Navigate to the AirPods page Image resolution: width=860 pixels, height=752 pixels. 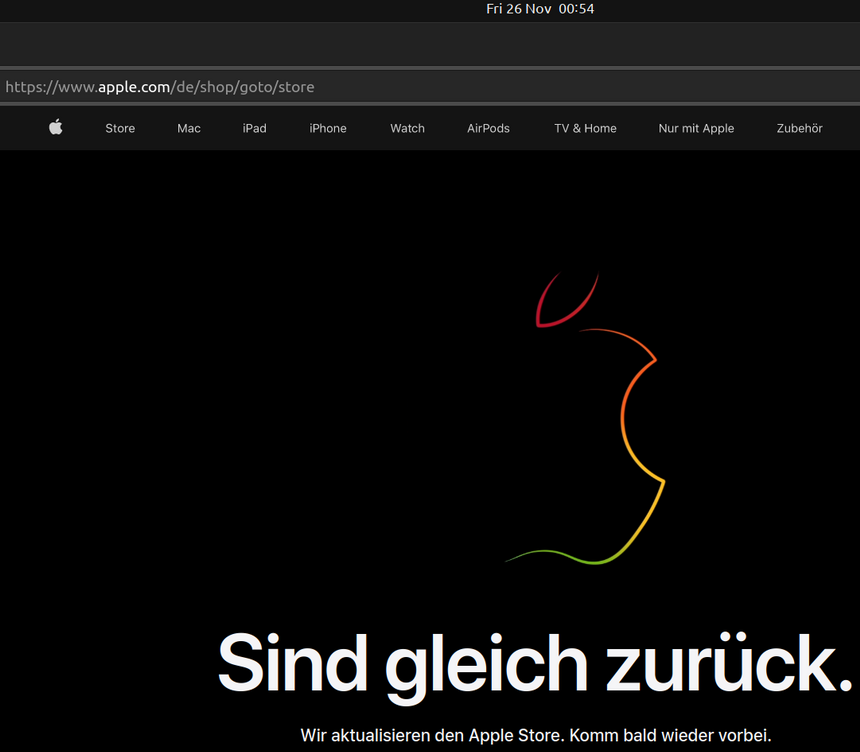tap(488, 128)
